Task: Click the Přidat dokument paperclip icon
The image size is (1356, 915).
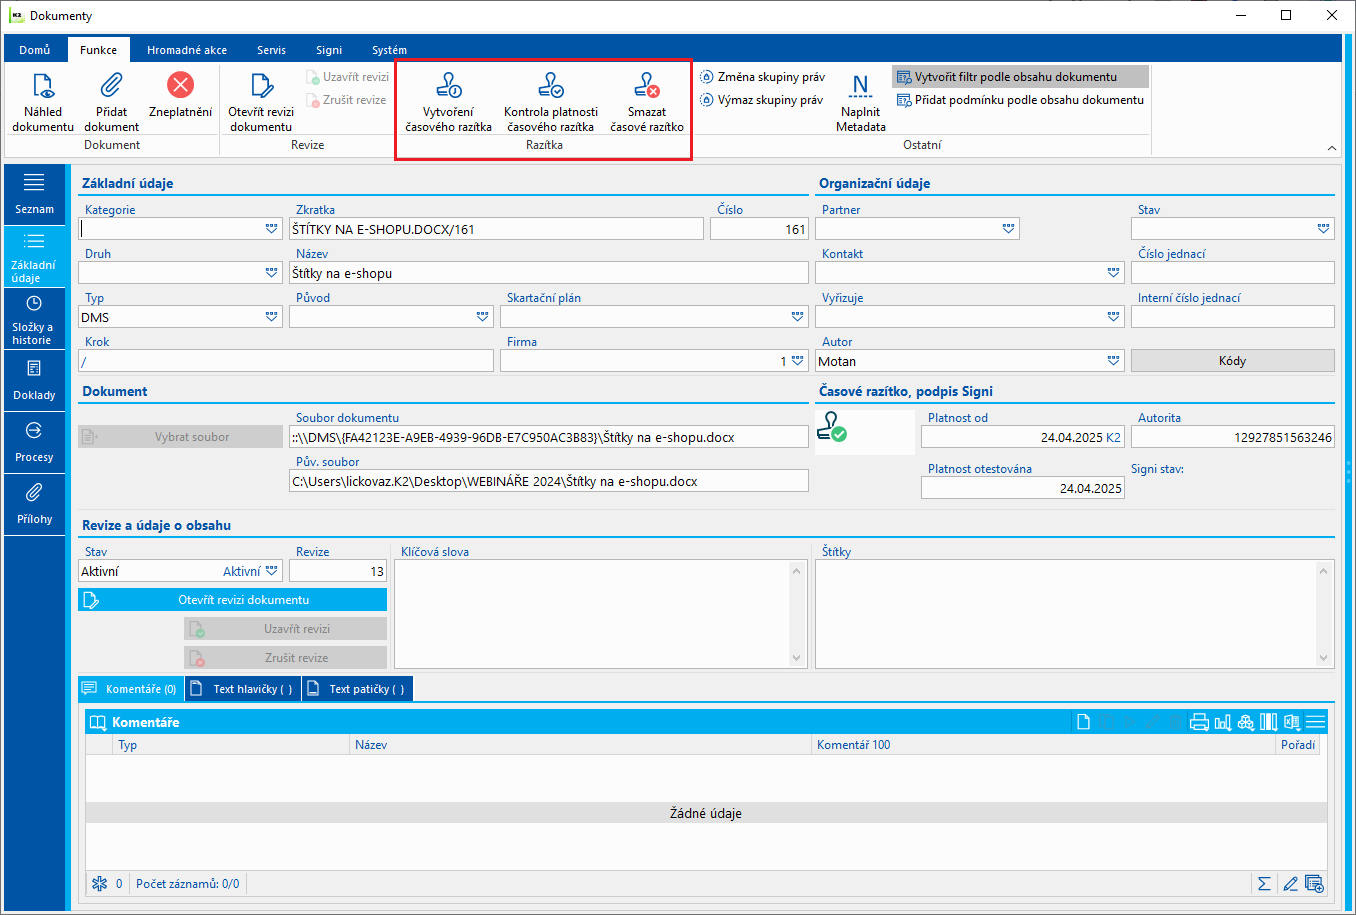Action: (111, 86)
